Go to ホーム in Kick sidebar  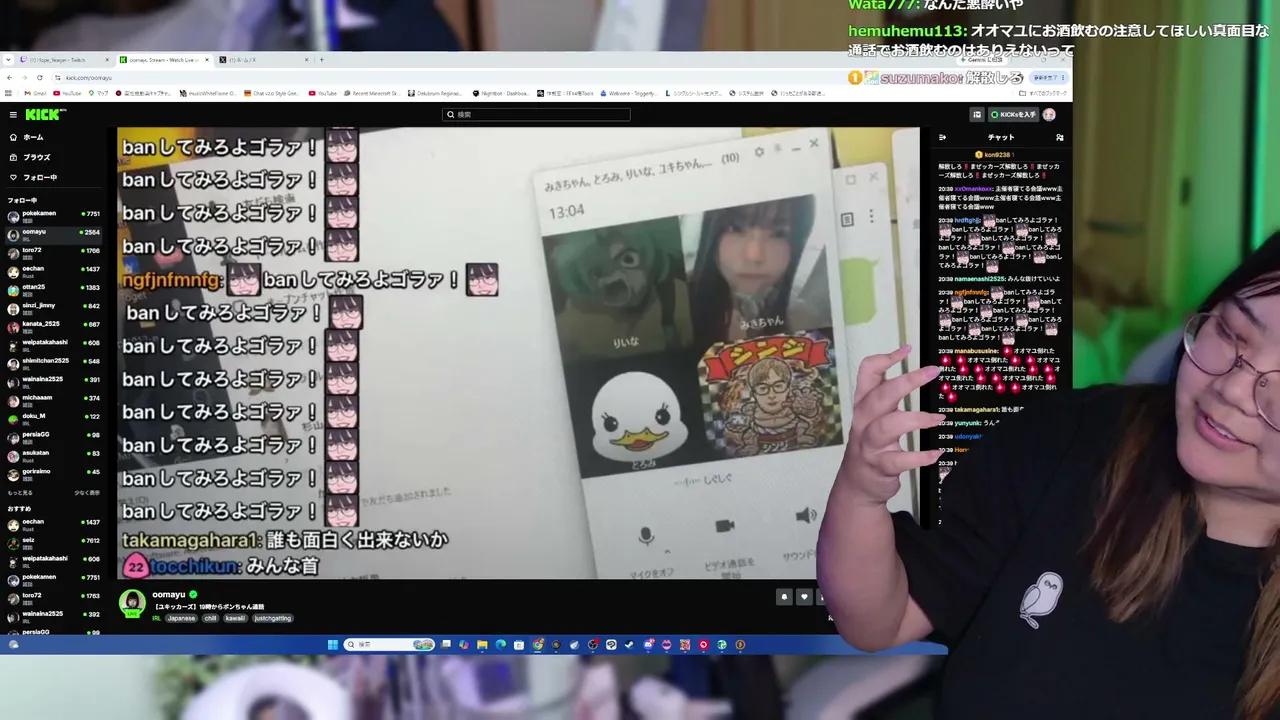click(x=52, y=137)
